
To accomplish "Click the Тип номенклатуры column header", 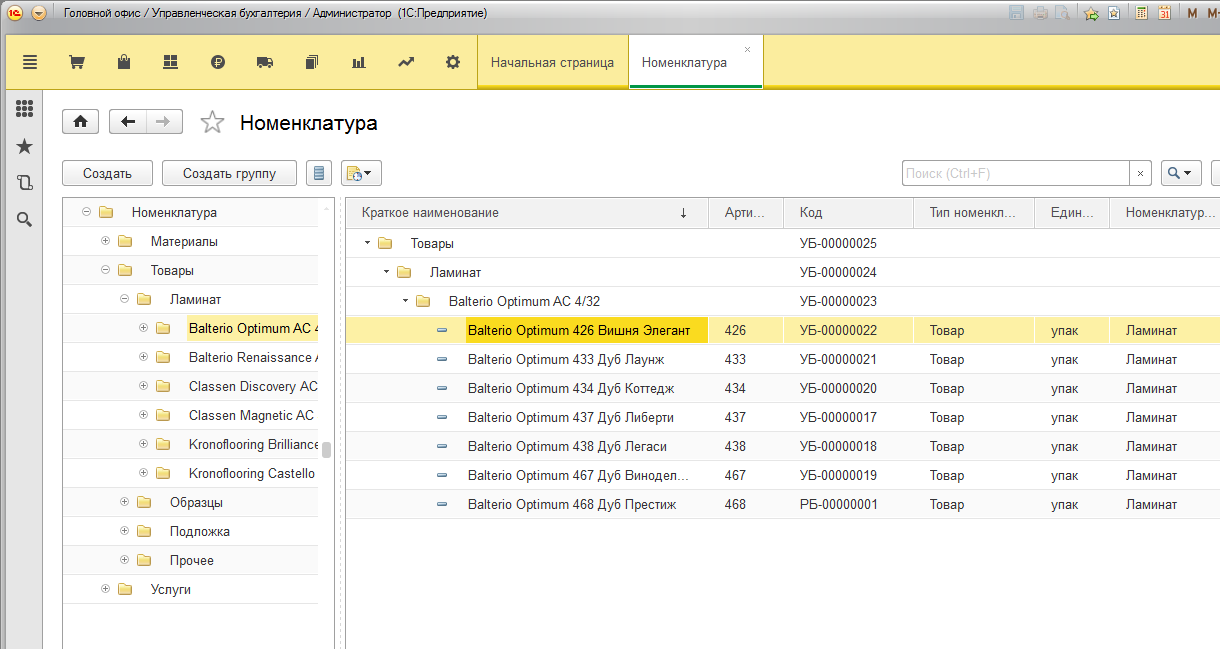I will (x=974, y=213).
